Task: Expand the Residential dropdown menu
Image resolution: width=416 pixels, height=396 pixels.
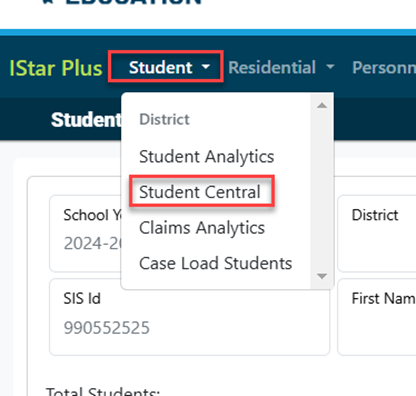Action: [x=281, y=67]
